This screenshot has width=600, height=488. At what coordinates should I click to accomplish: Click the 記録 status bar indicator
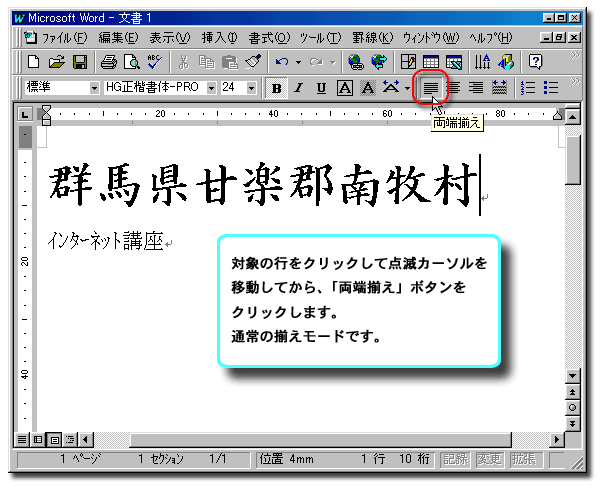(x=455, y=459)
